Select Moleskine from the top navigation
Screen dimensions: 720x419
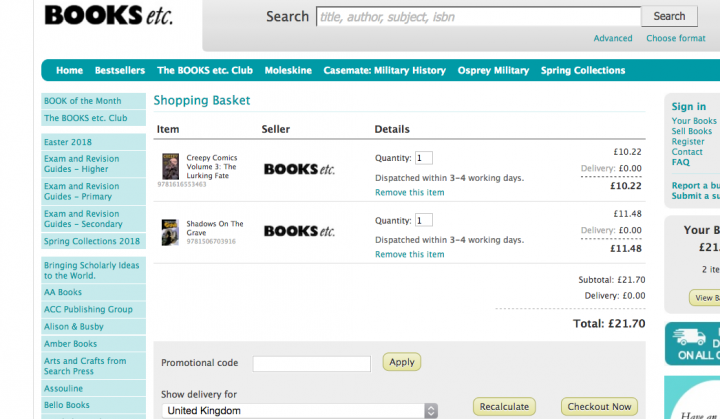click(288, 71)
